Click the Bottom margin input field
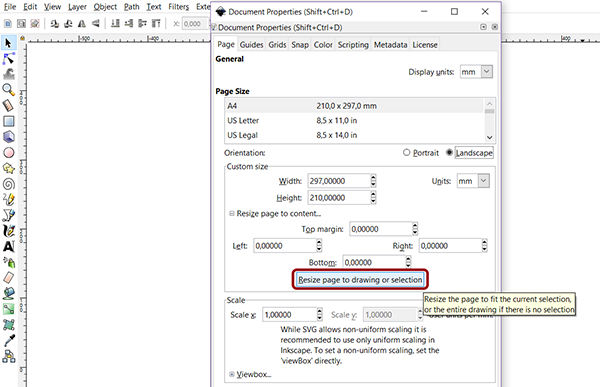The height and width of the screenshot is (387, 600). (374, 262)
